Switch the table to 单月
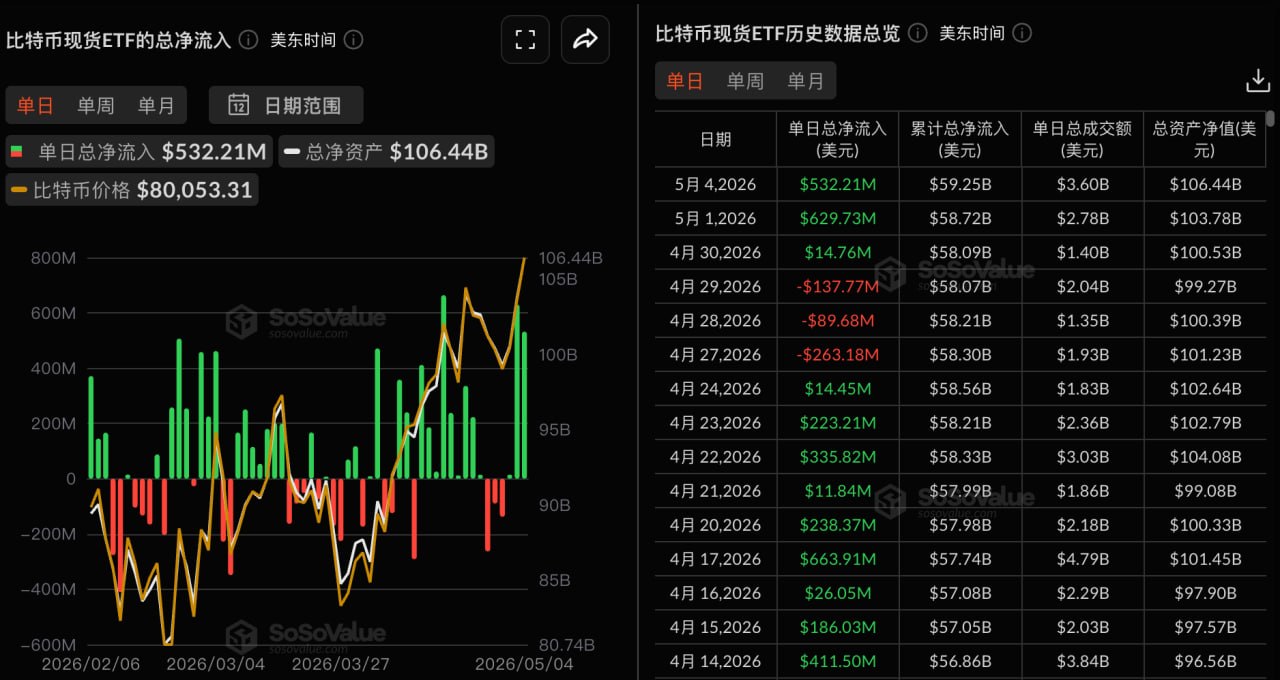Viewport: 1280px width, 680px height. 805,81
